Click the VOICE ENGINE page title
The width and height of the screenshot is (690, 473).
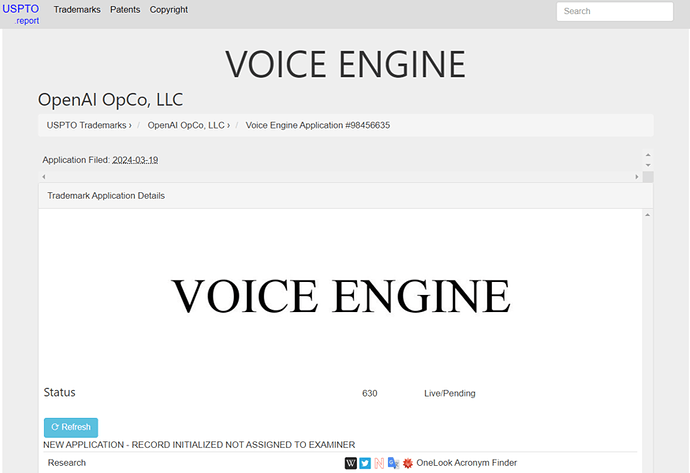[x=345, y=64]
